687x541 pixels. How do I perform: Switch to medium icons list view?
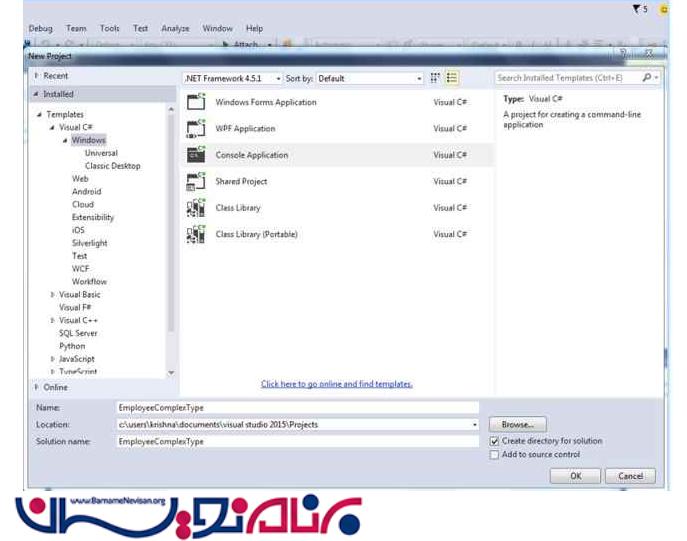click(452, 78)
